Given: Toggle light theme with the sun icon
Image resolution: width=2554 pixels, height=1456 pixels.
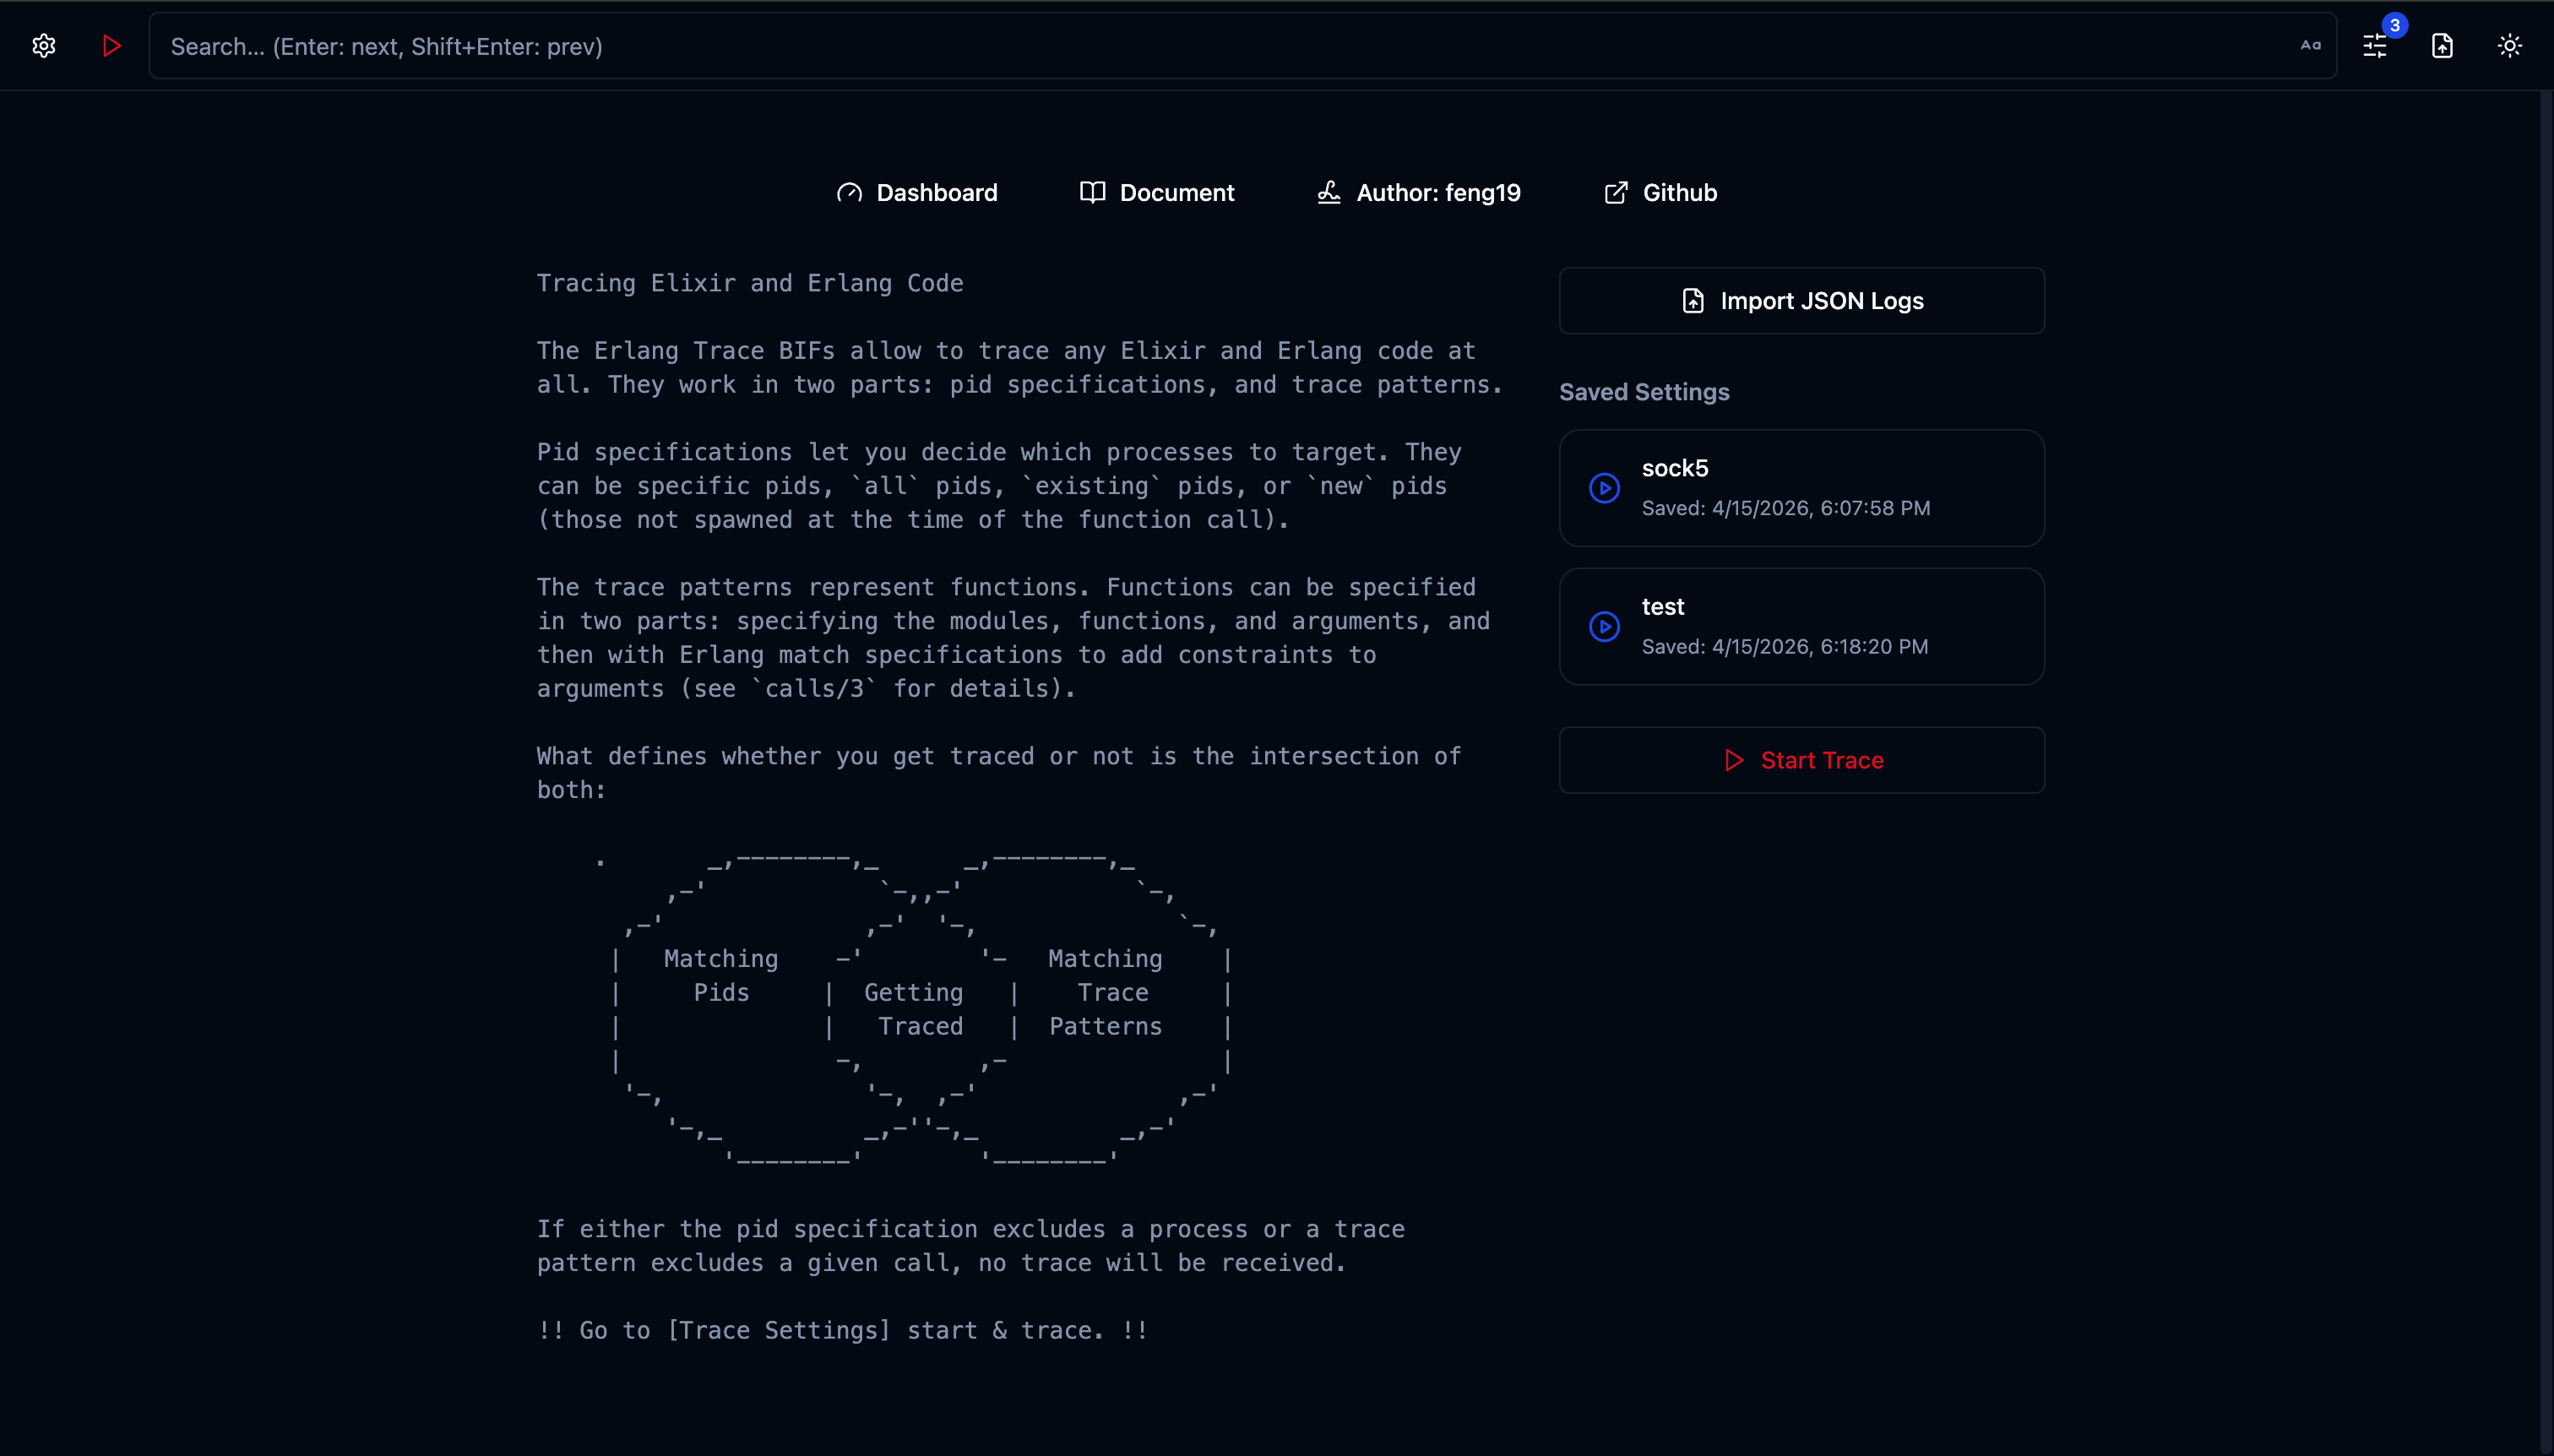Looking at the screenshot, I should pyautogui.click(x=2510, y=45).
